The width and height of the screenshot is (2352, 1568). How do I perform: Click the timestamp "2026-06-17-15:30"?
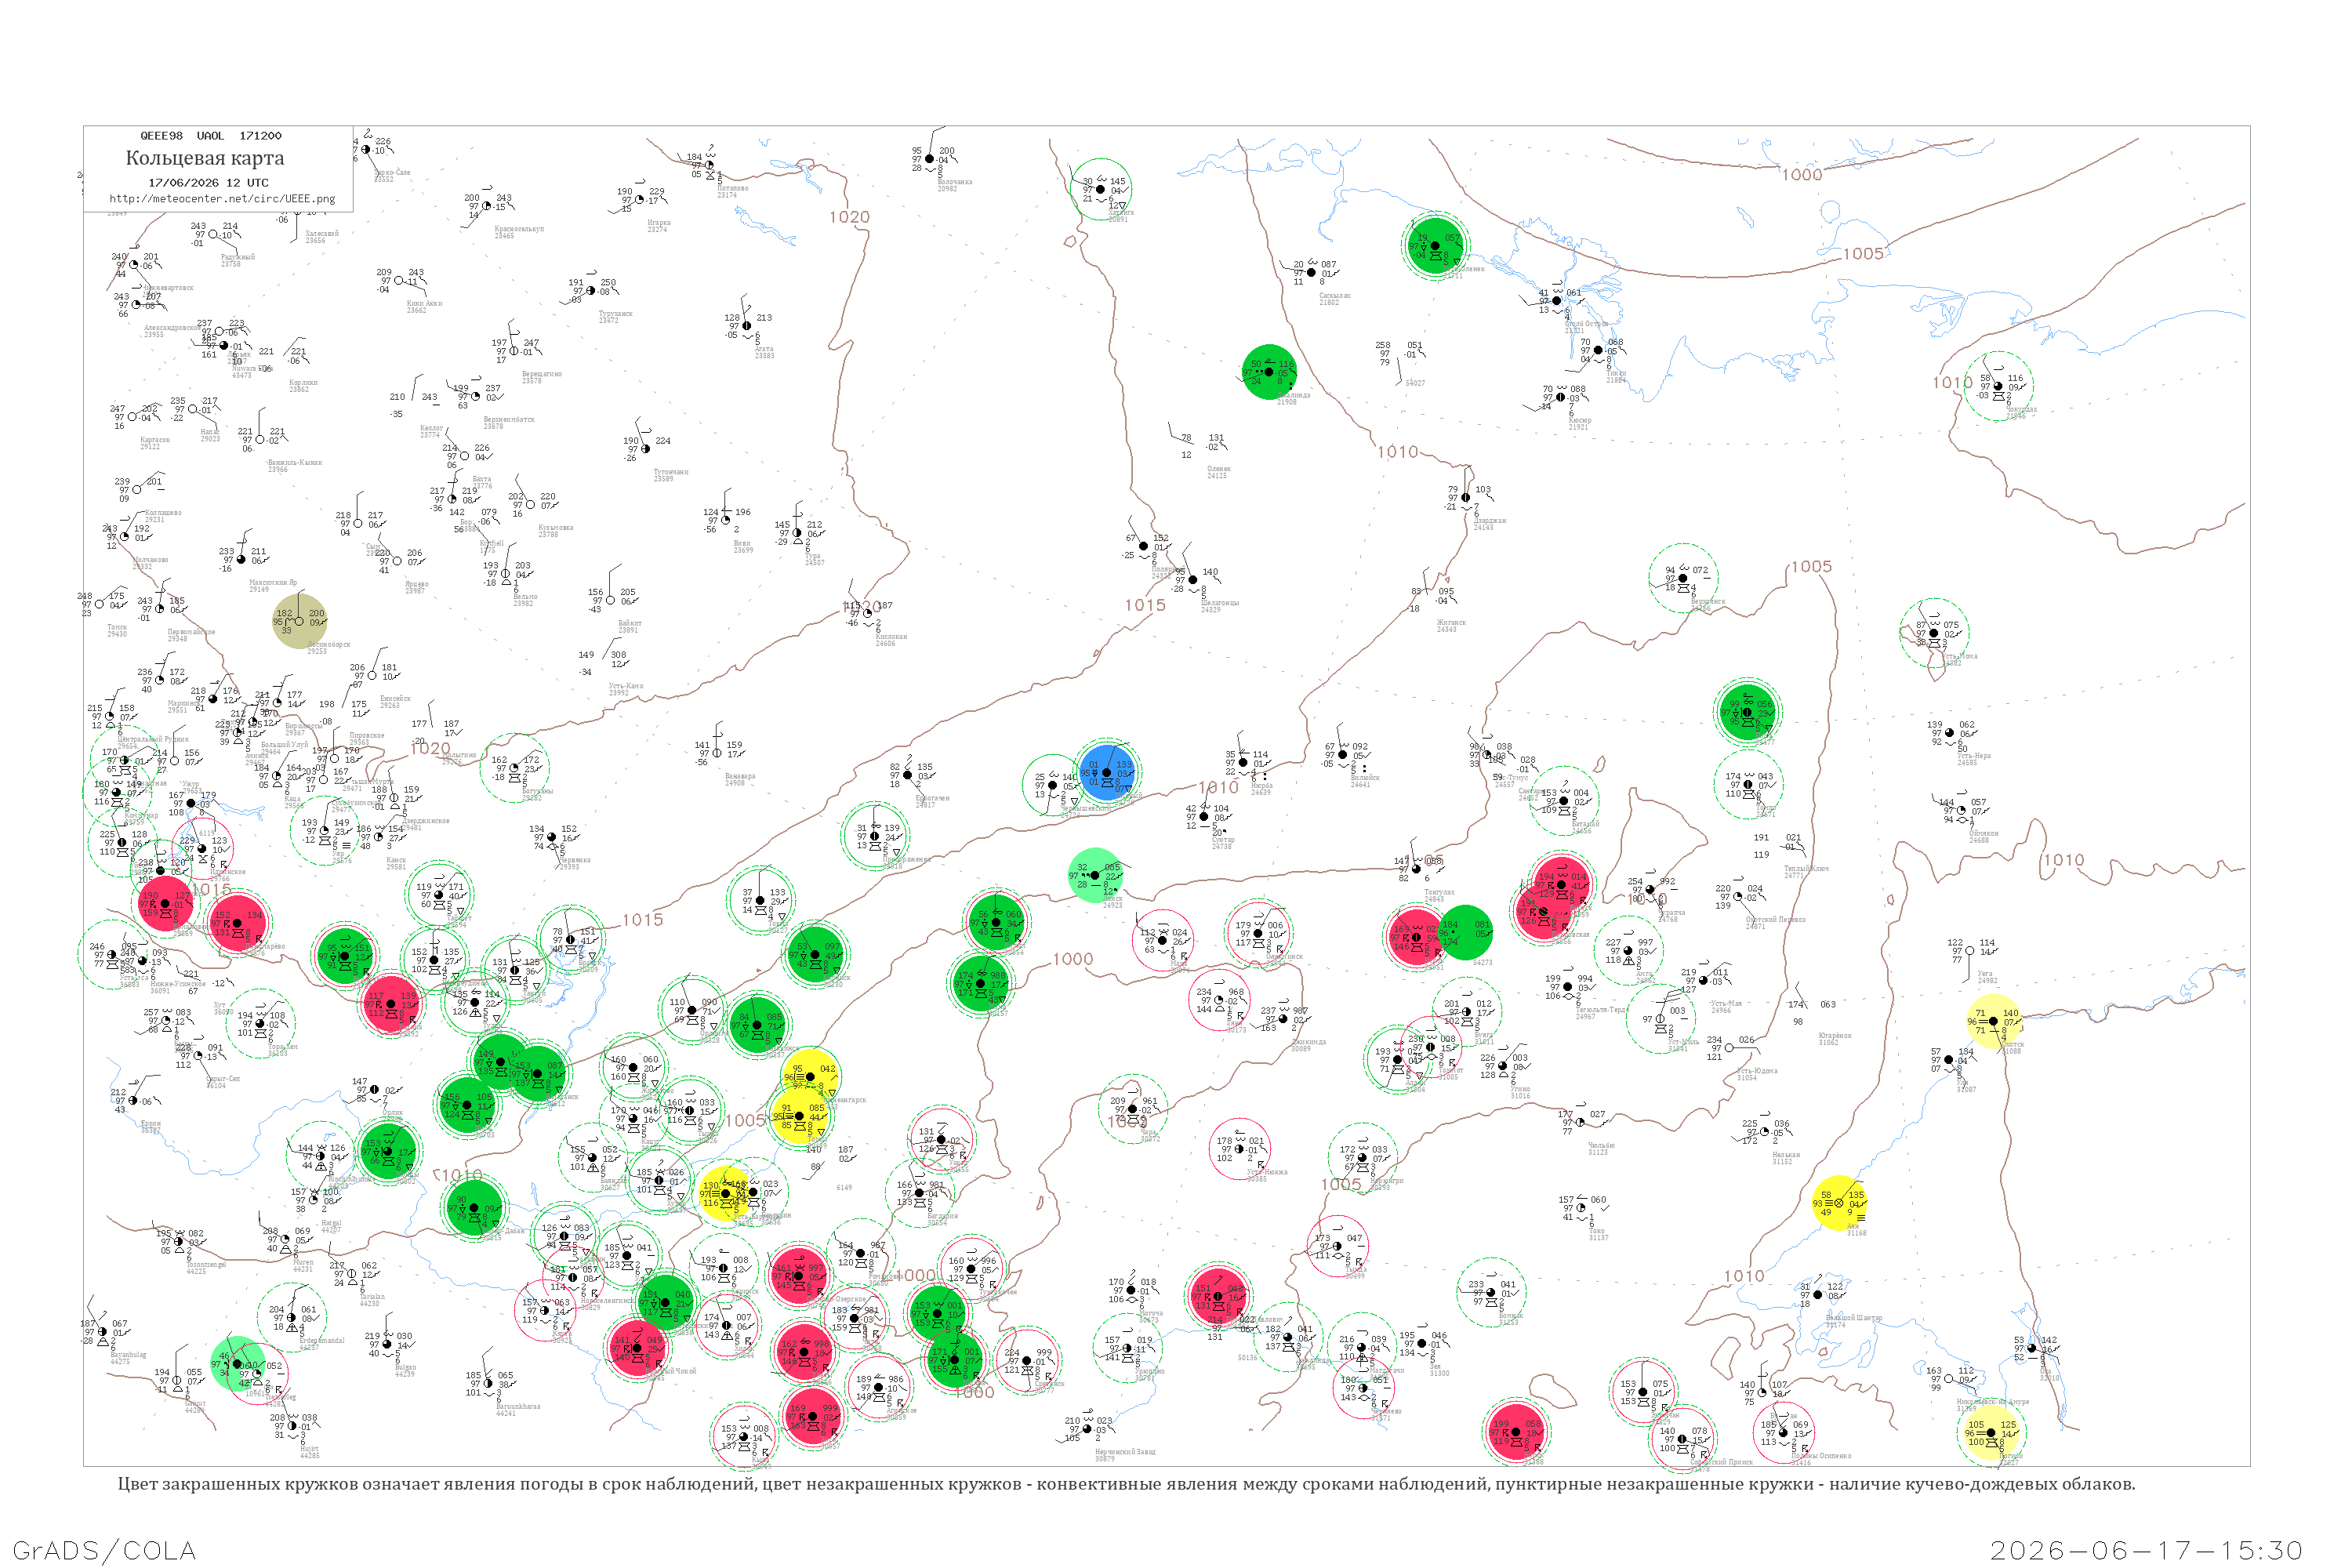[x=2147, y=1551]
